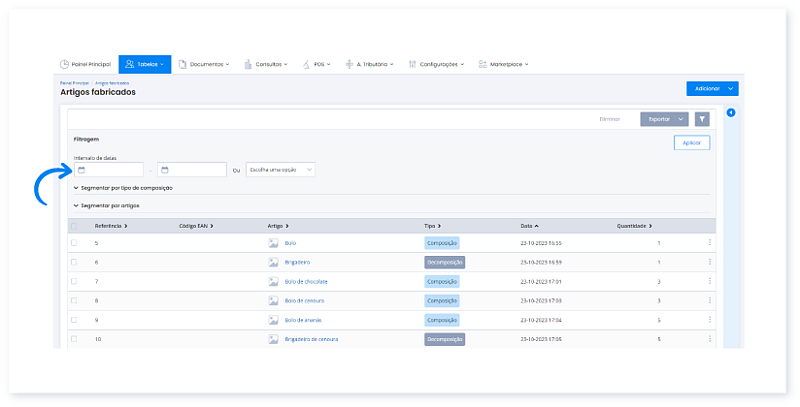
Task: Select the checkbox for reference 8 row
Action: [x=73, y=301]
